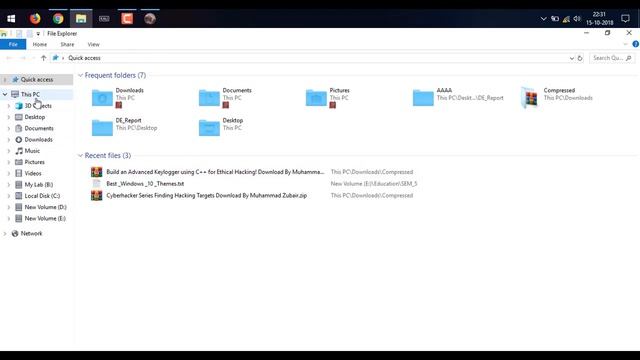Open the orange app in the taskbar
This screenshot has height=360, width=640.
(x=127, y=18)
